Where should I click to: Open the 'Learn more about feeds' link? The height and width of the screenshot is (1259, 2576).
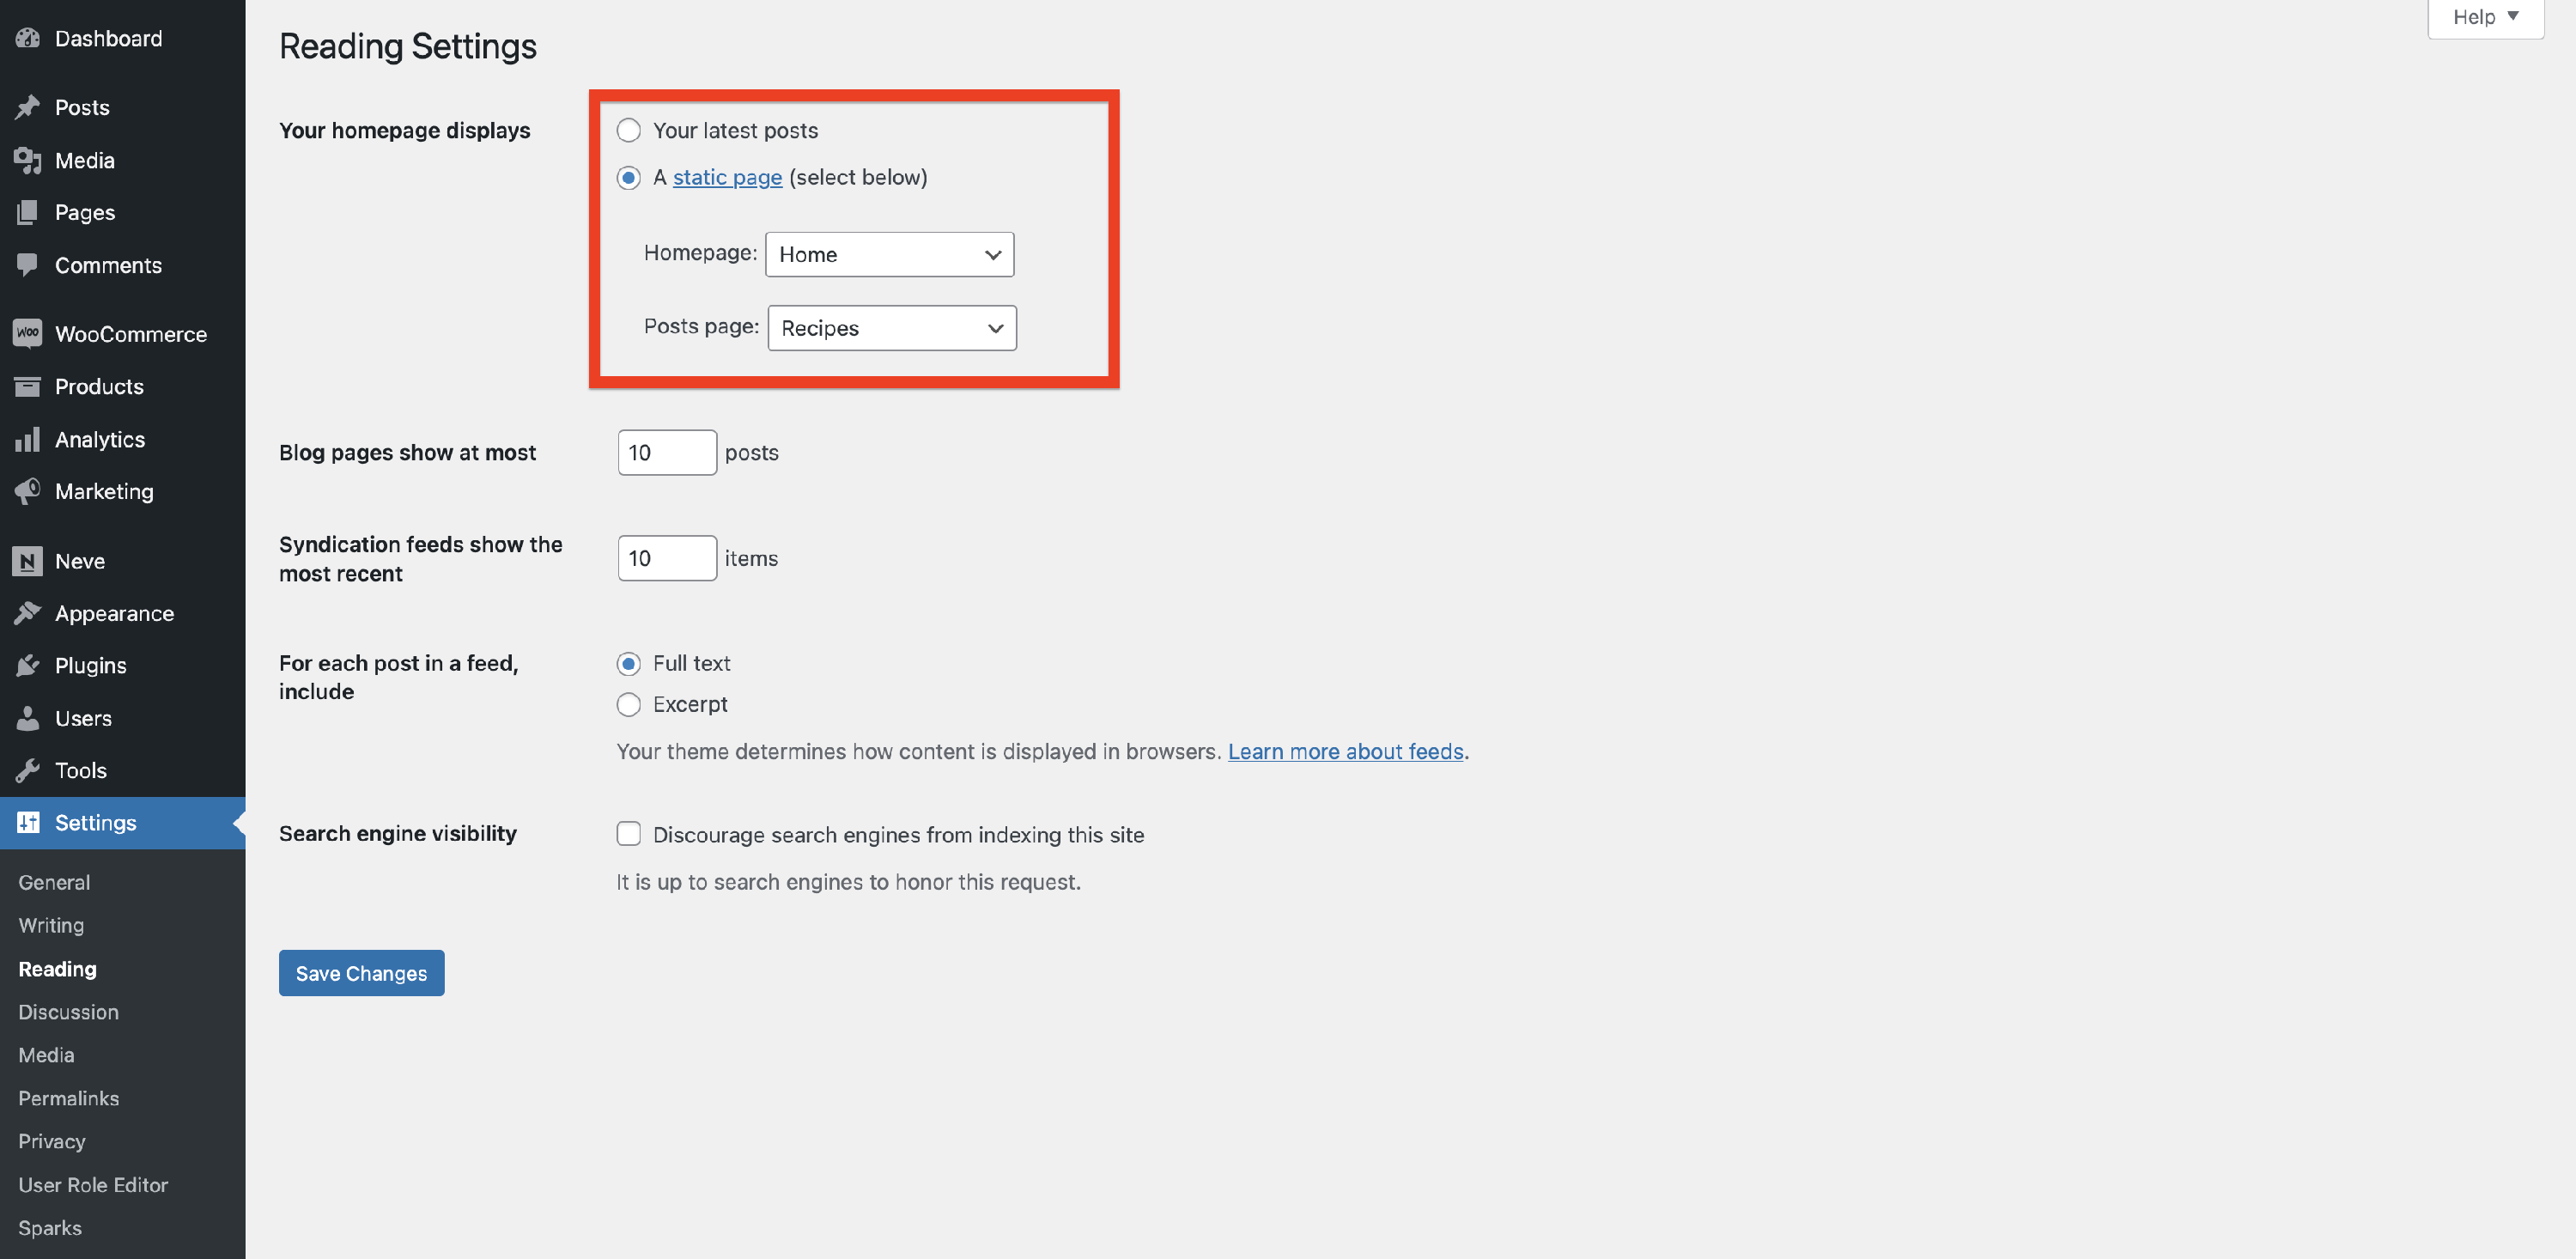[x=1345, y=751]
